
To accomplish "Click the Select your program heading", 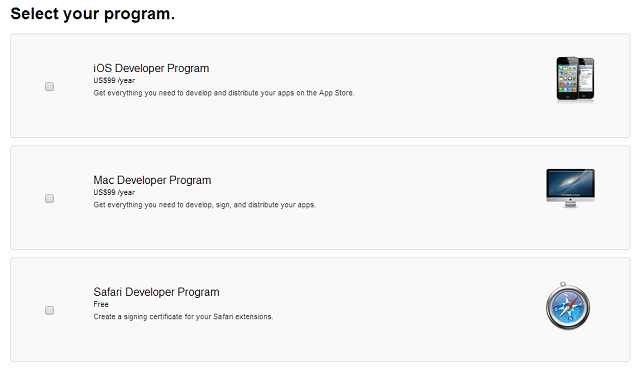I will tap(93, 13).
